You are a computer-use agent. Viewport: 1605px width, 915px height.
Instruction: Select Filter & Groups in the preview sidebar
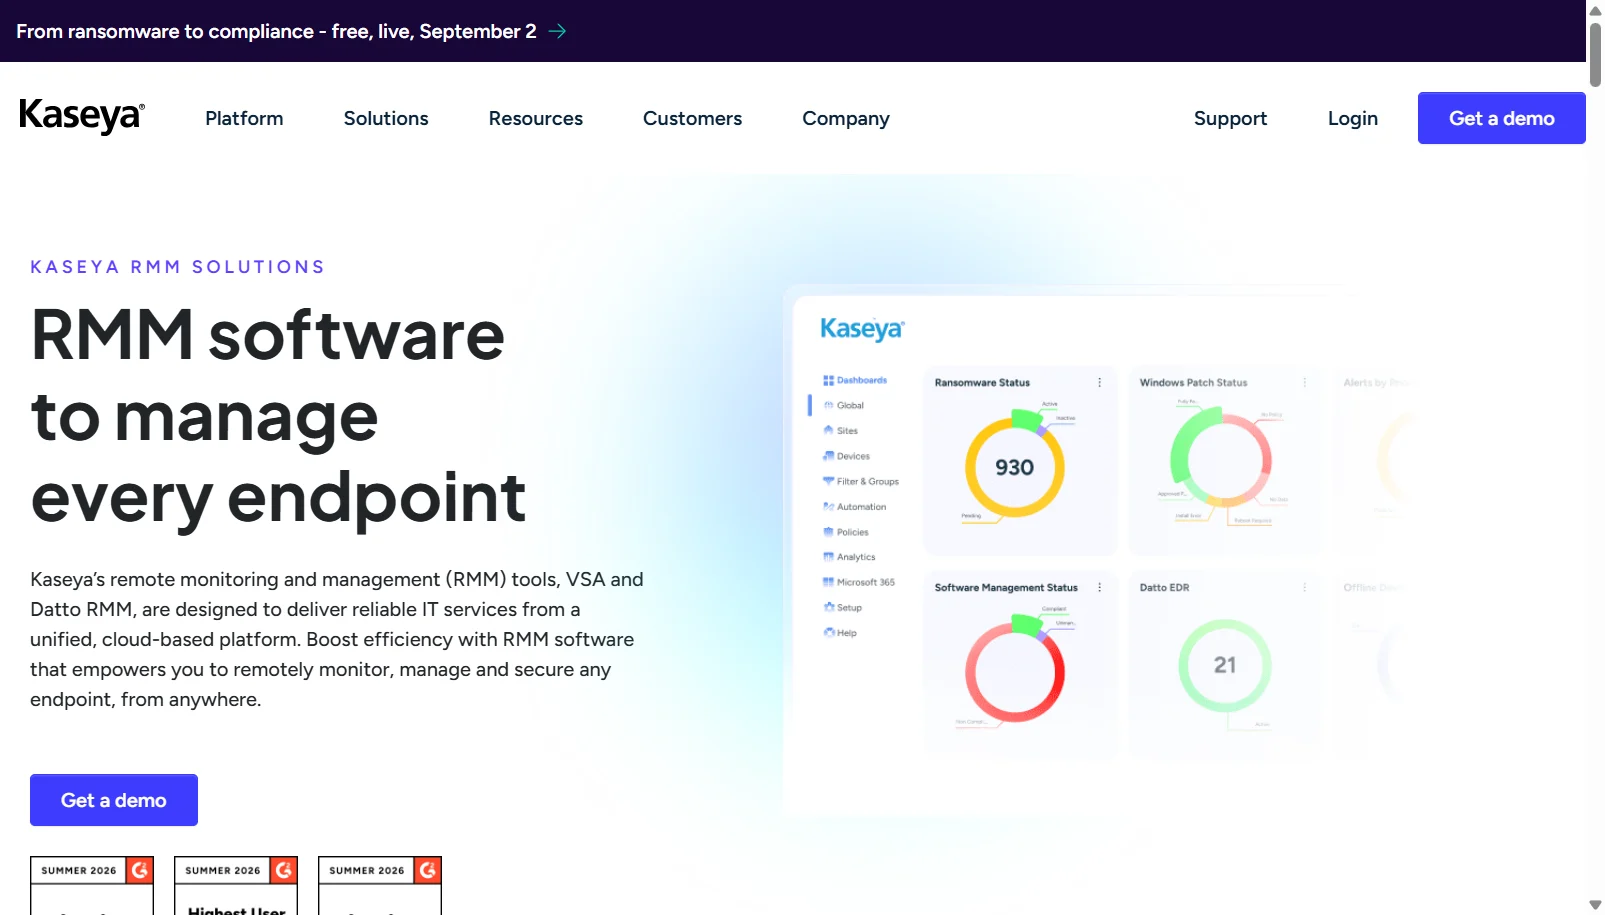(x=867, y=481)
